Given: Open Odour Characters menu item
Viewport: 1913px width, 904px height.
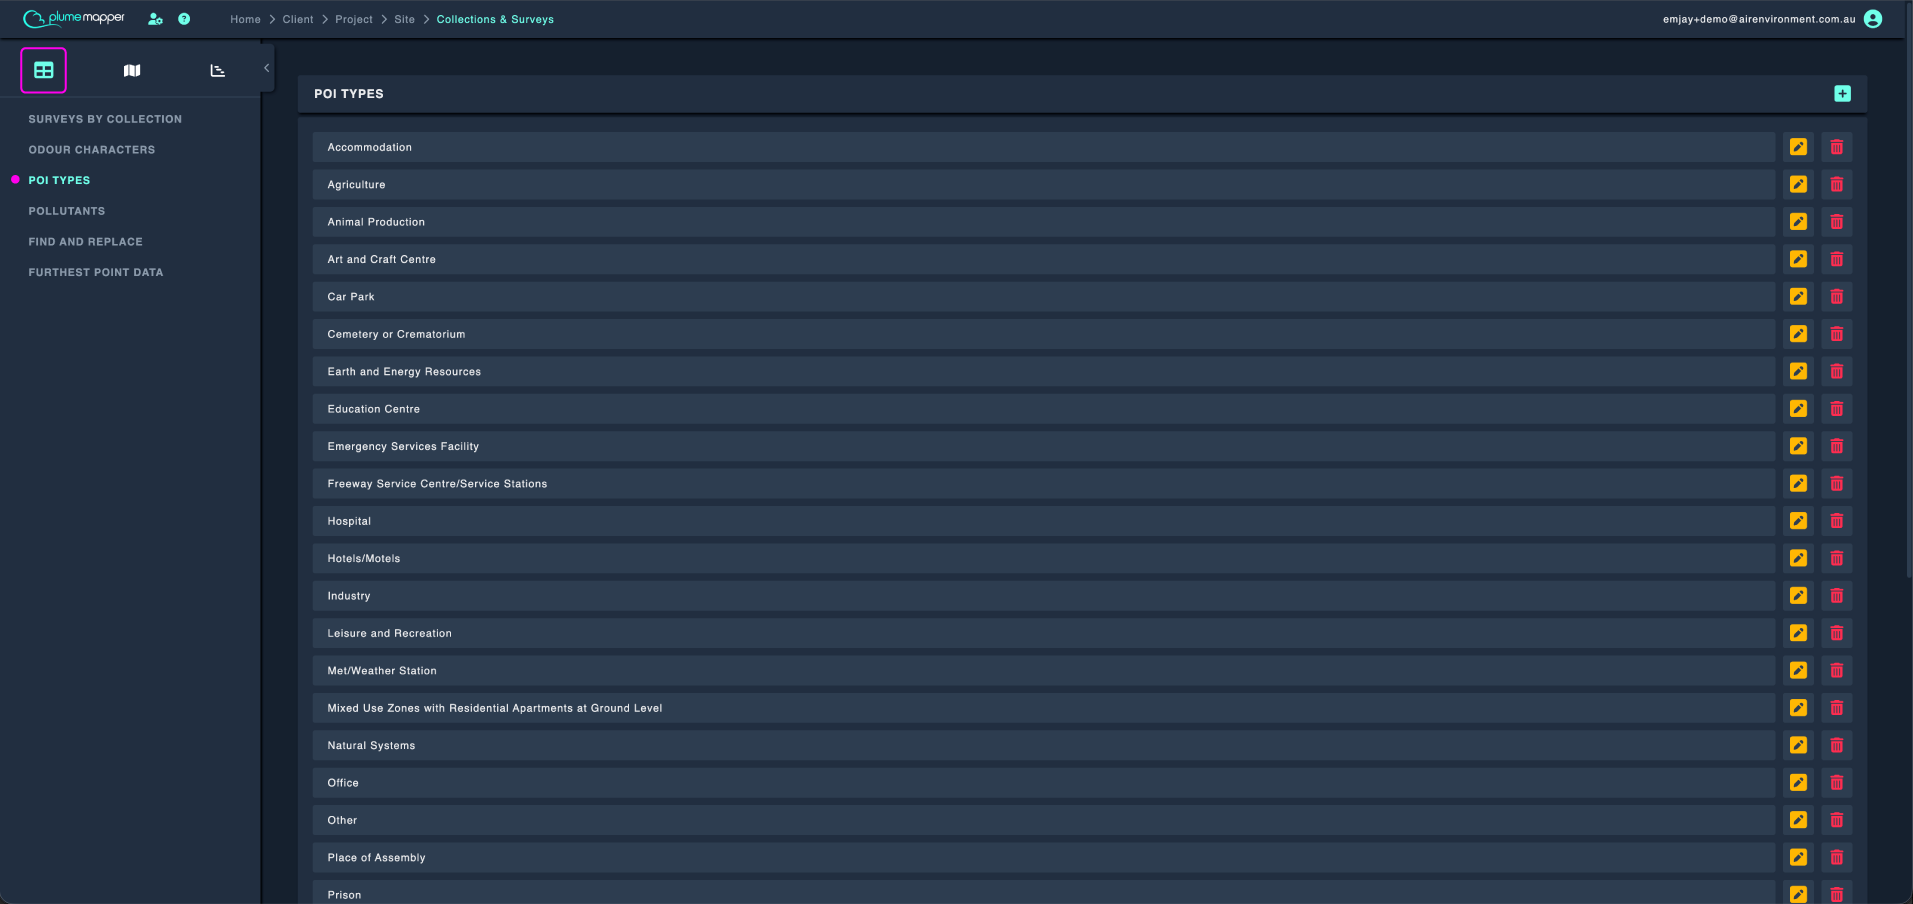Looking at the screenshot, I should (x=92, y=150).
